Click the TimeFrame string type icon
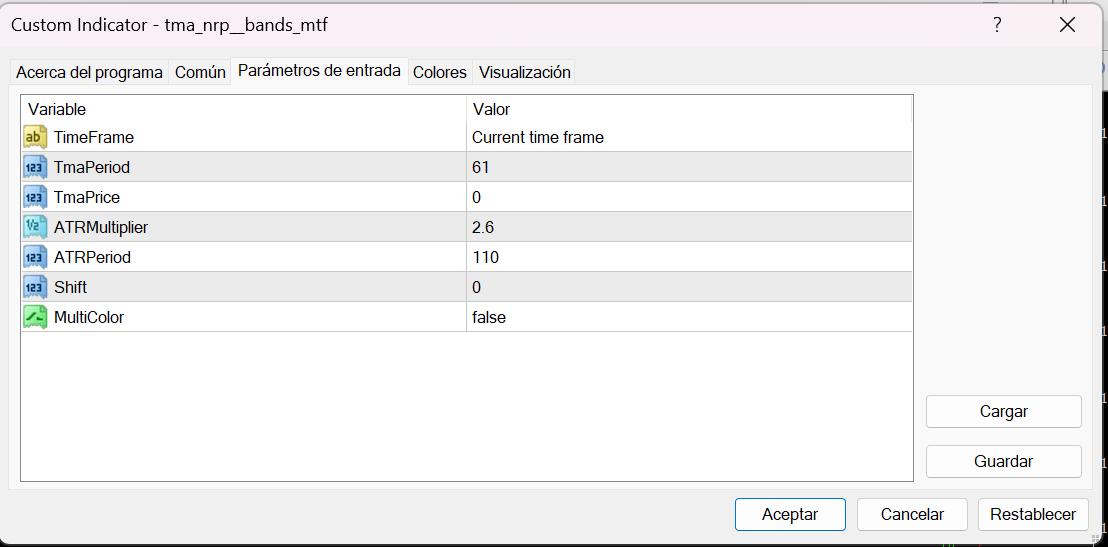Screen dimensions: 1108x547 [x=35, y=137]
